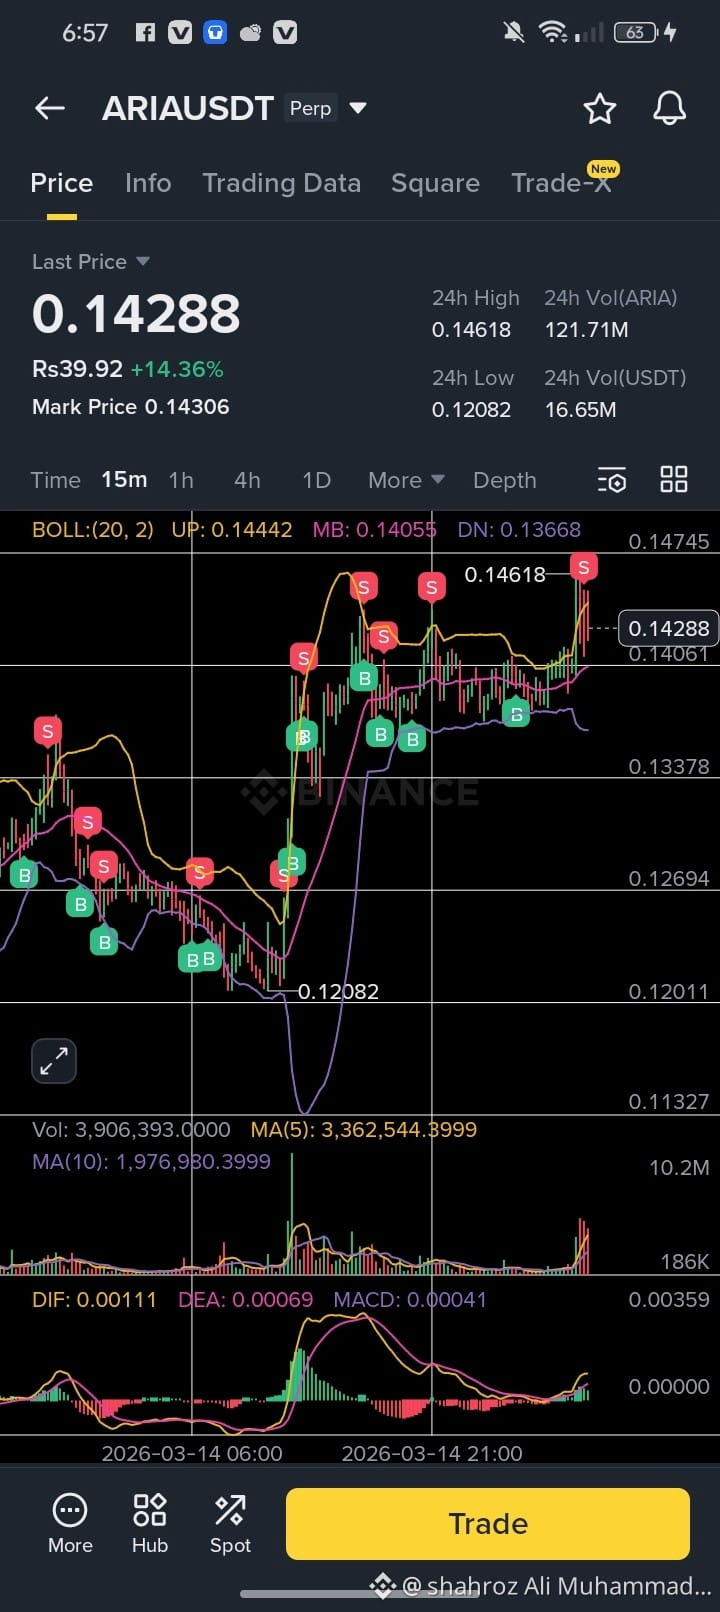Tap the 24h Vol(ARIA) value 121.71M
The height and width of the screenshot is (1612, 720).
pos(586,329)
